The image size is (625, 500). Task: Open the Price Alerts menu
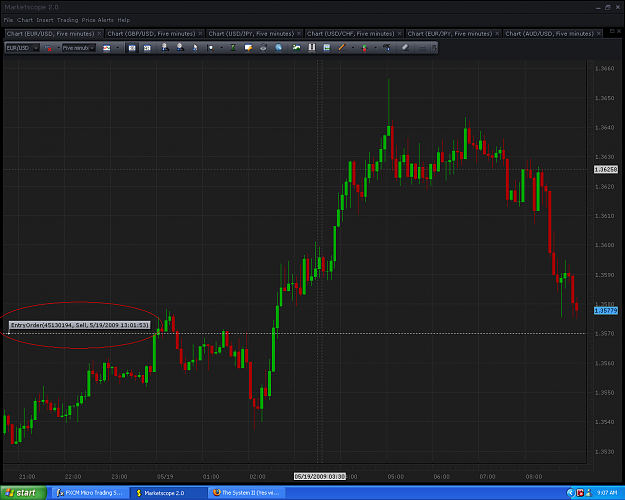[x=98, y=20]
